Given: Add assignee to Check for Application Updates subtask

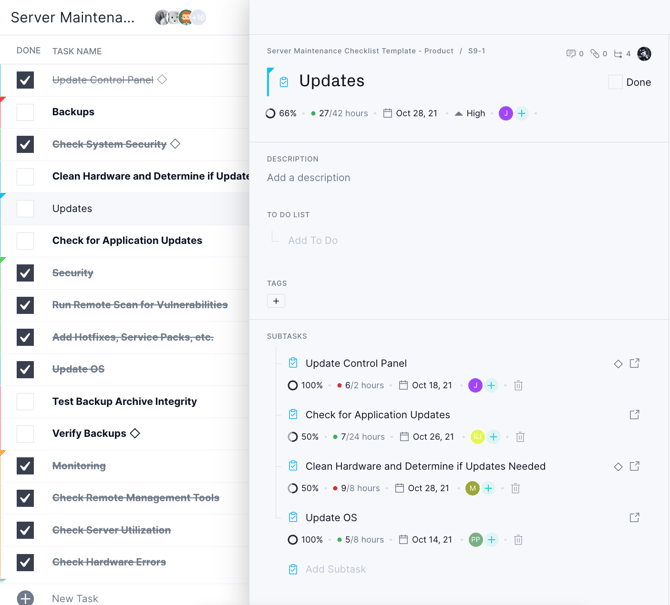Looking at the screenshot, I should (494, 437).
